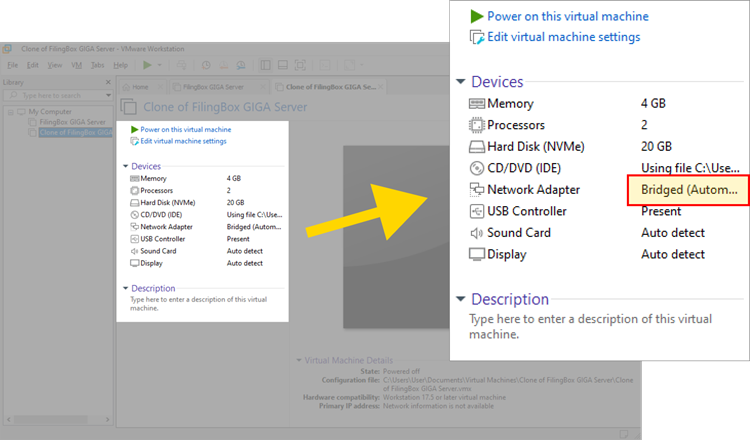Click Edit virtual machine settings in enlarged panel

point(563,37)
